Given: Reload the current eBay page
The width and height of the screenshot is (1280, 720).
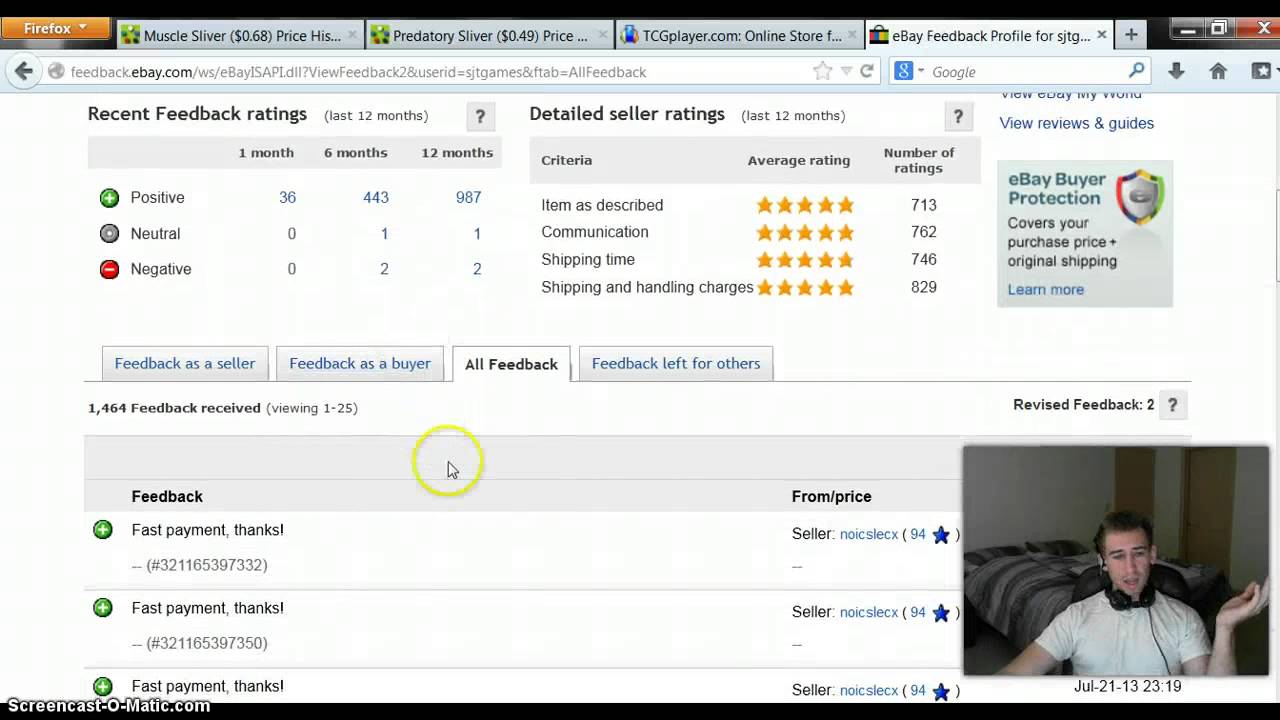Looking at the screenshot, I should click(867, 72).
